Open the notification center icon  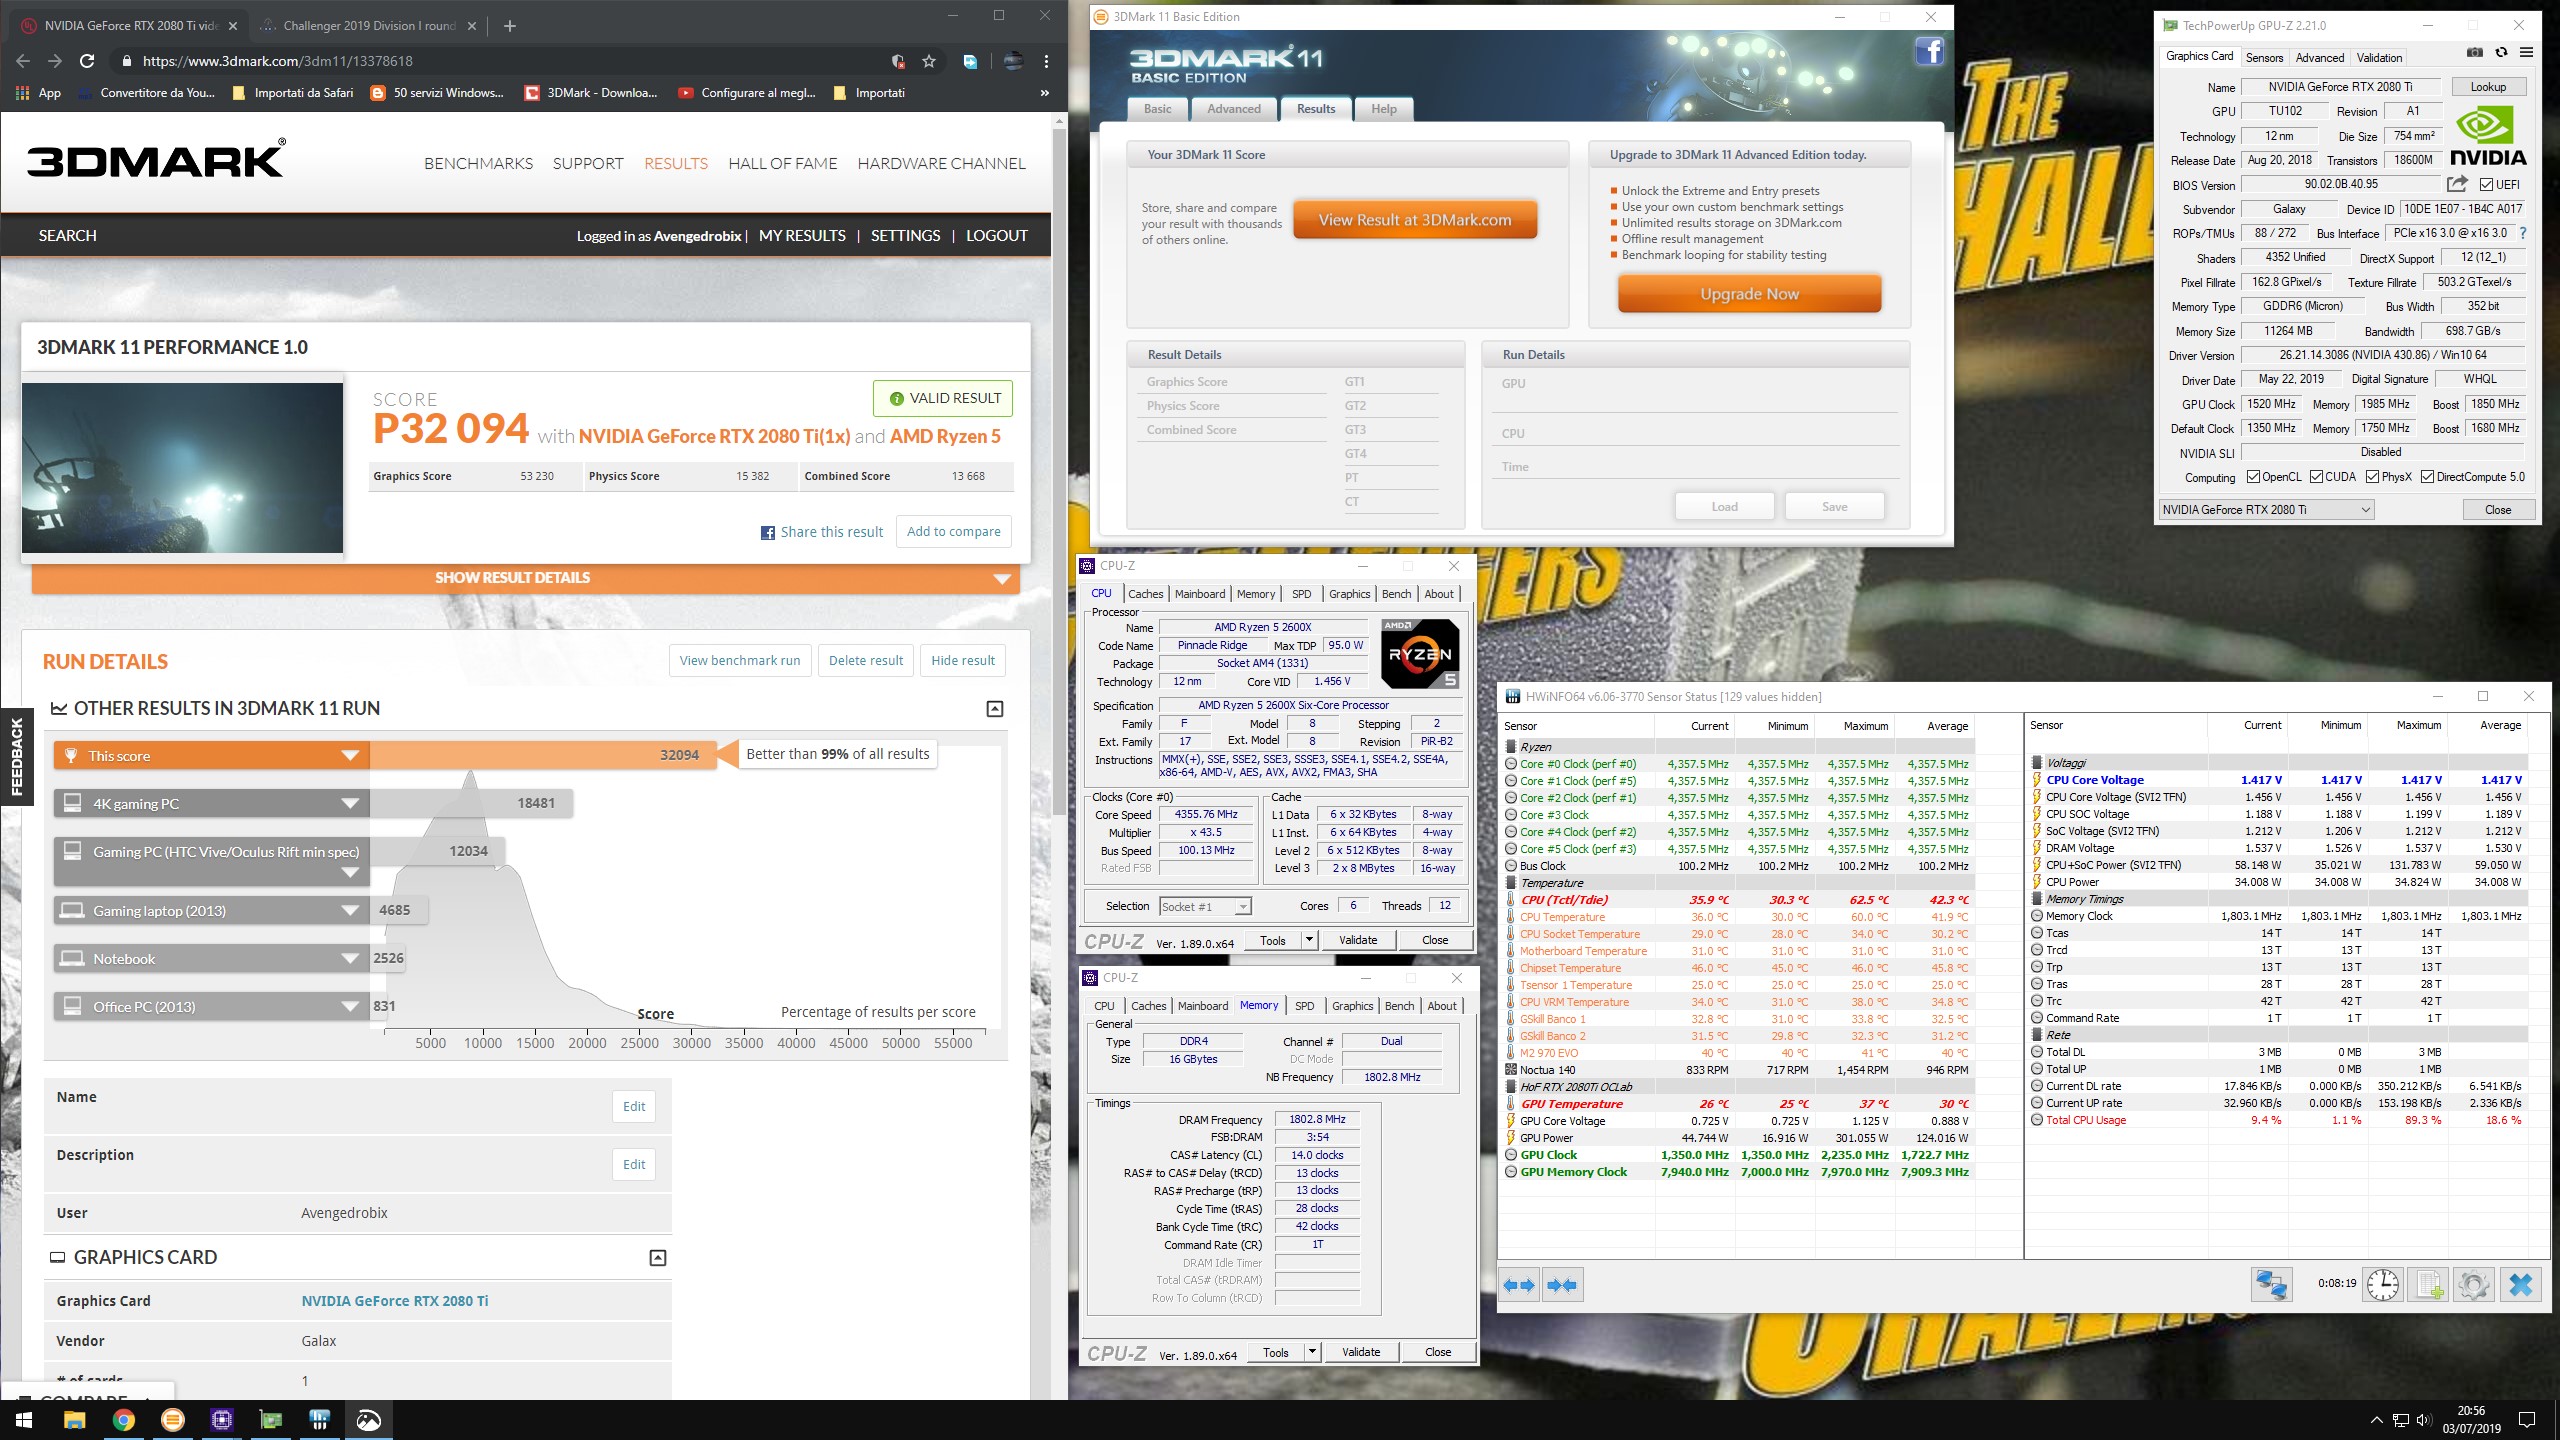[x=2527, y=1420]
